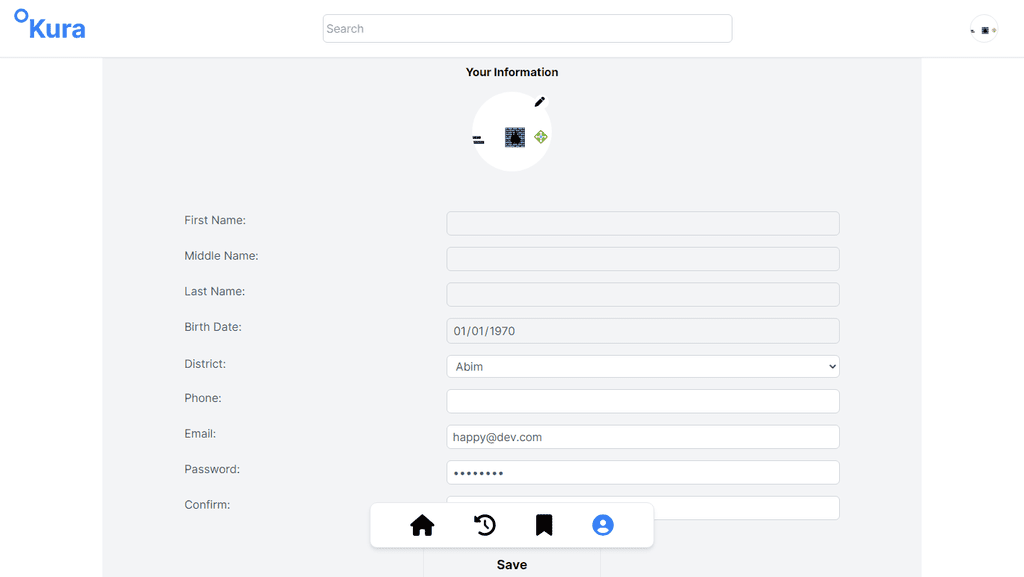Click the Birth Date field showing 01/01/1970

[643, 331]
